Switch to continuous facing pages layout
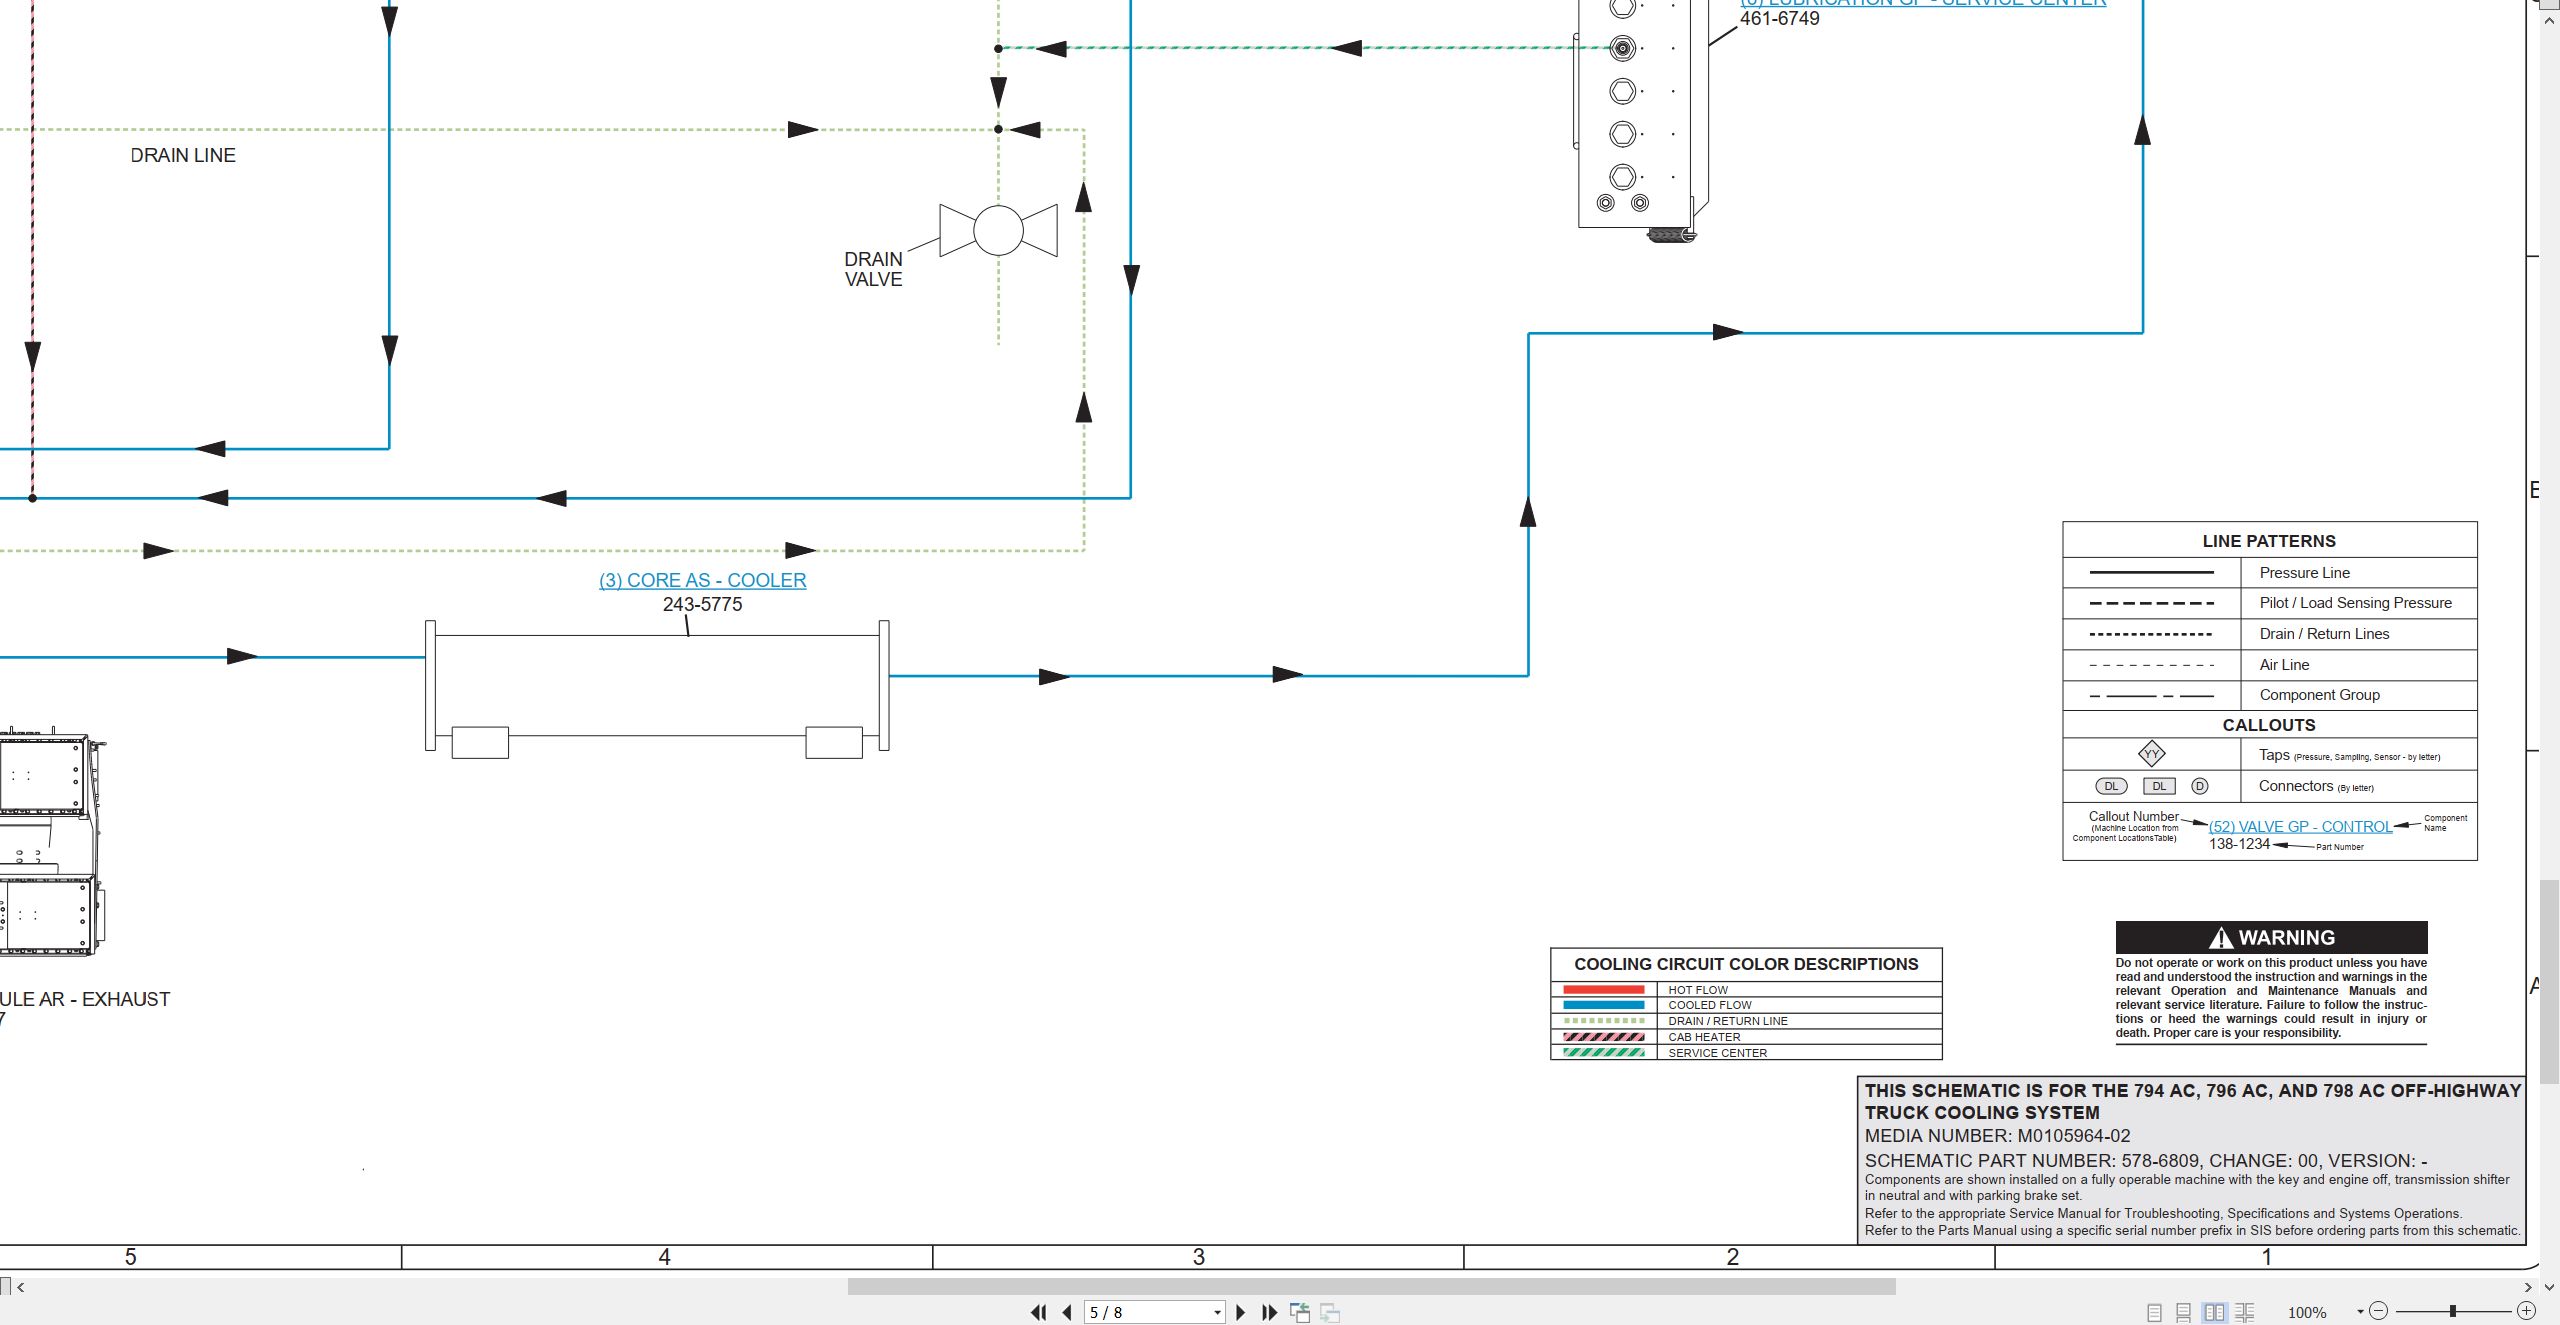Viewport: 2560px width, 1325px height. point(2245,1312)
